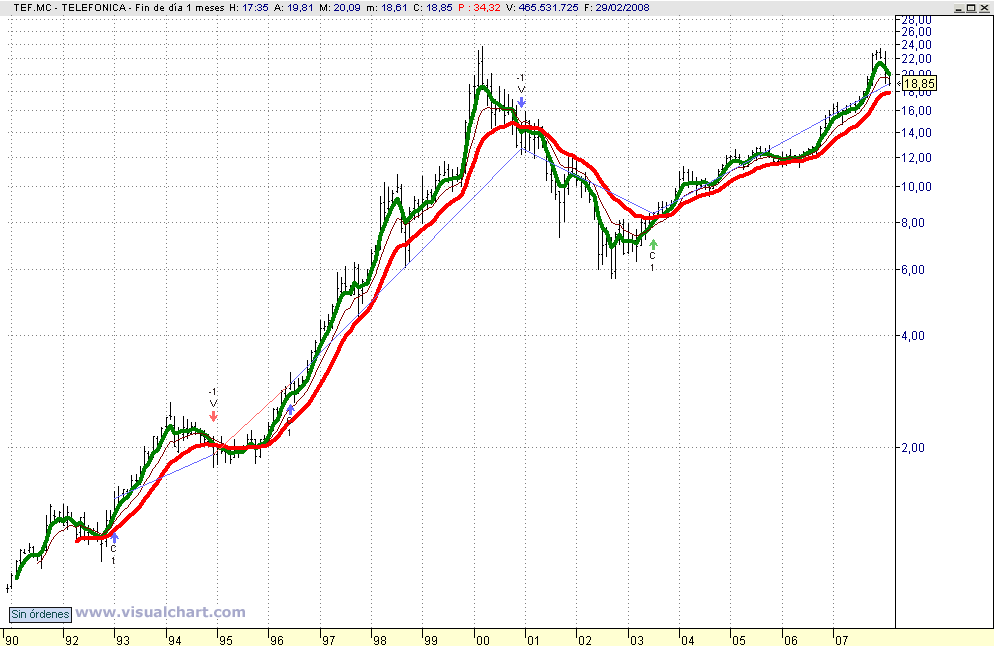Select the 22,00 price axis label

917,59
